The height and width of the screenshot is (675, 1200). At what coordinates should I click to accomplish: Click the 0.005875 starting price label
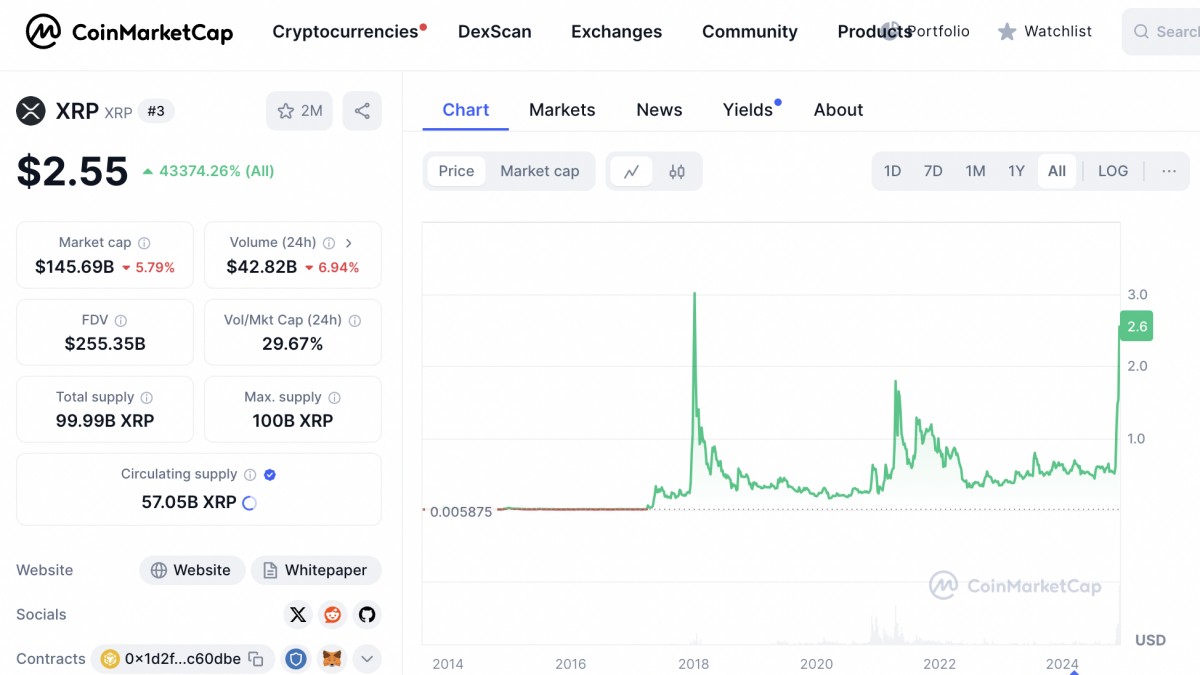pyautogui.click(x=460, y=511)
